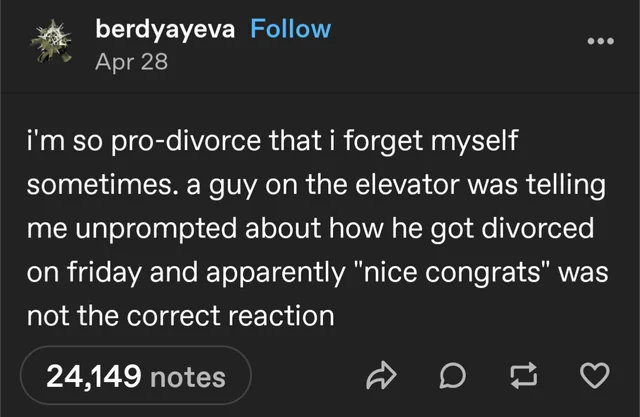Click the "pro-divorce" word in the post

[x=169, y=142]
